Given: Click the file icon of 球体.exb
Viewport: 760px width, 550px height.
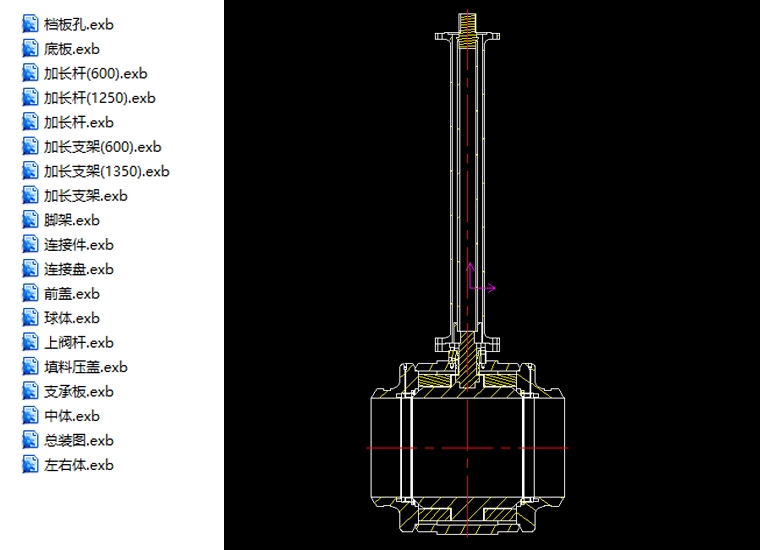Looking at the screenshot, I should [x=30, y=318].
